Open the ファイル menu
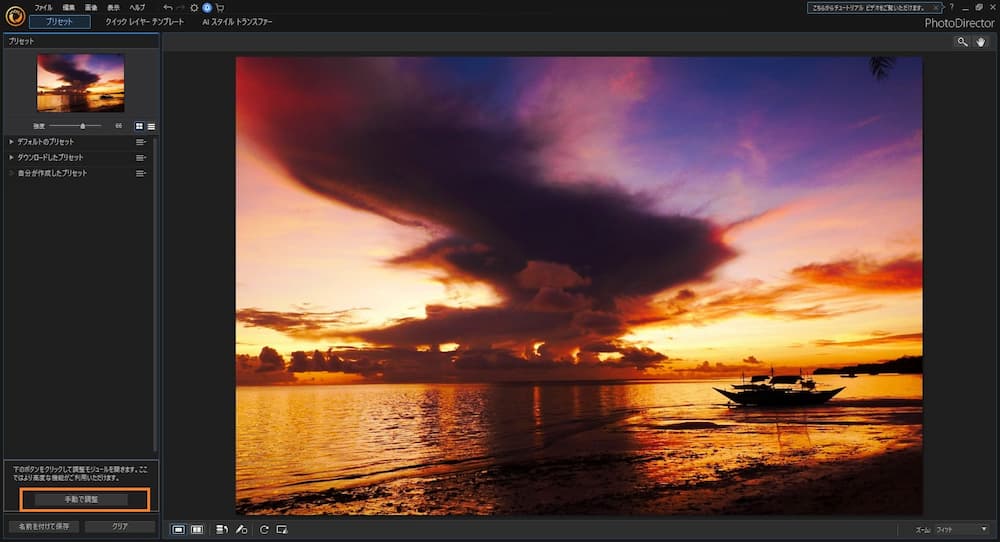Screen dimensions: 1000x542 tap(43, 8)
